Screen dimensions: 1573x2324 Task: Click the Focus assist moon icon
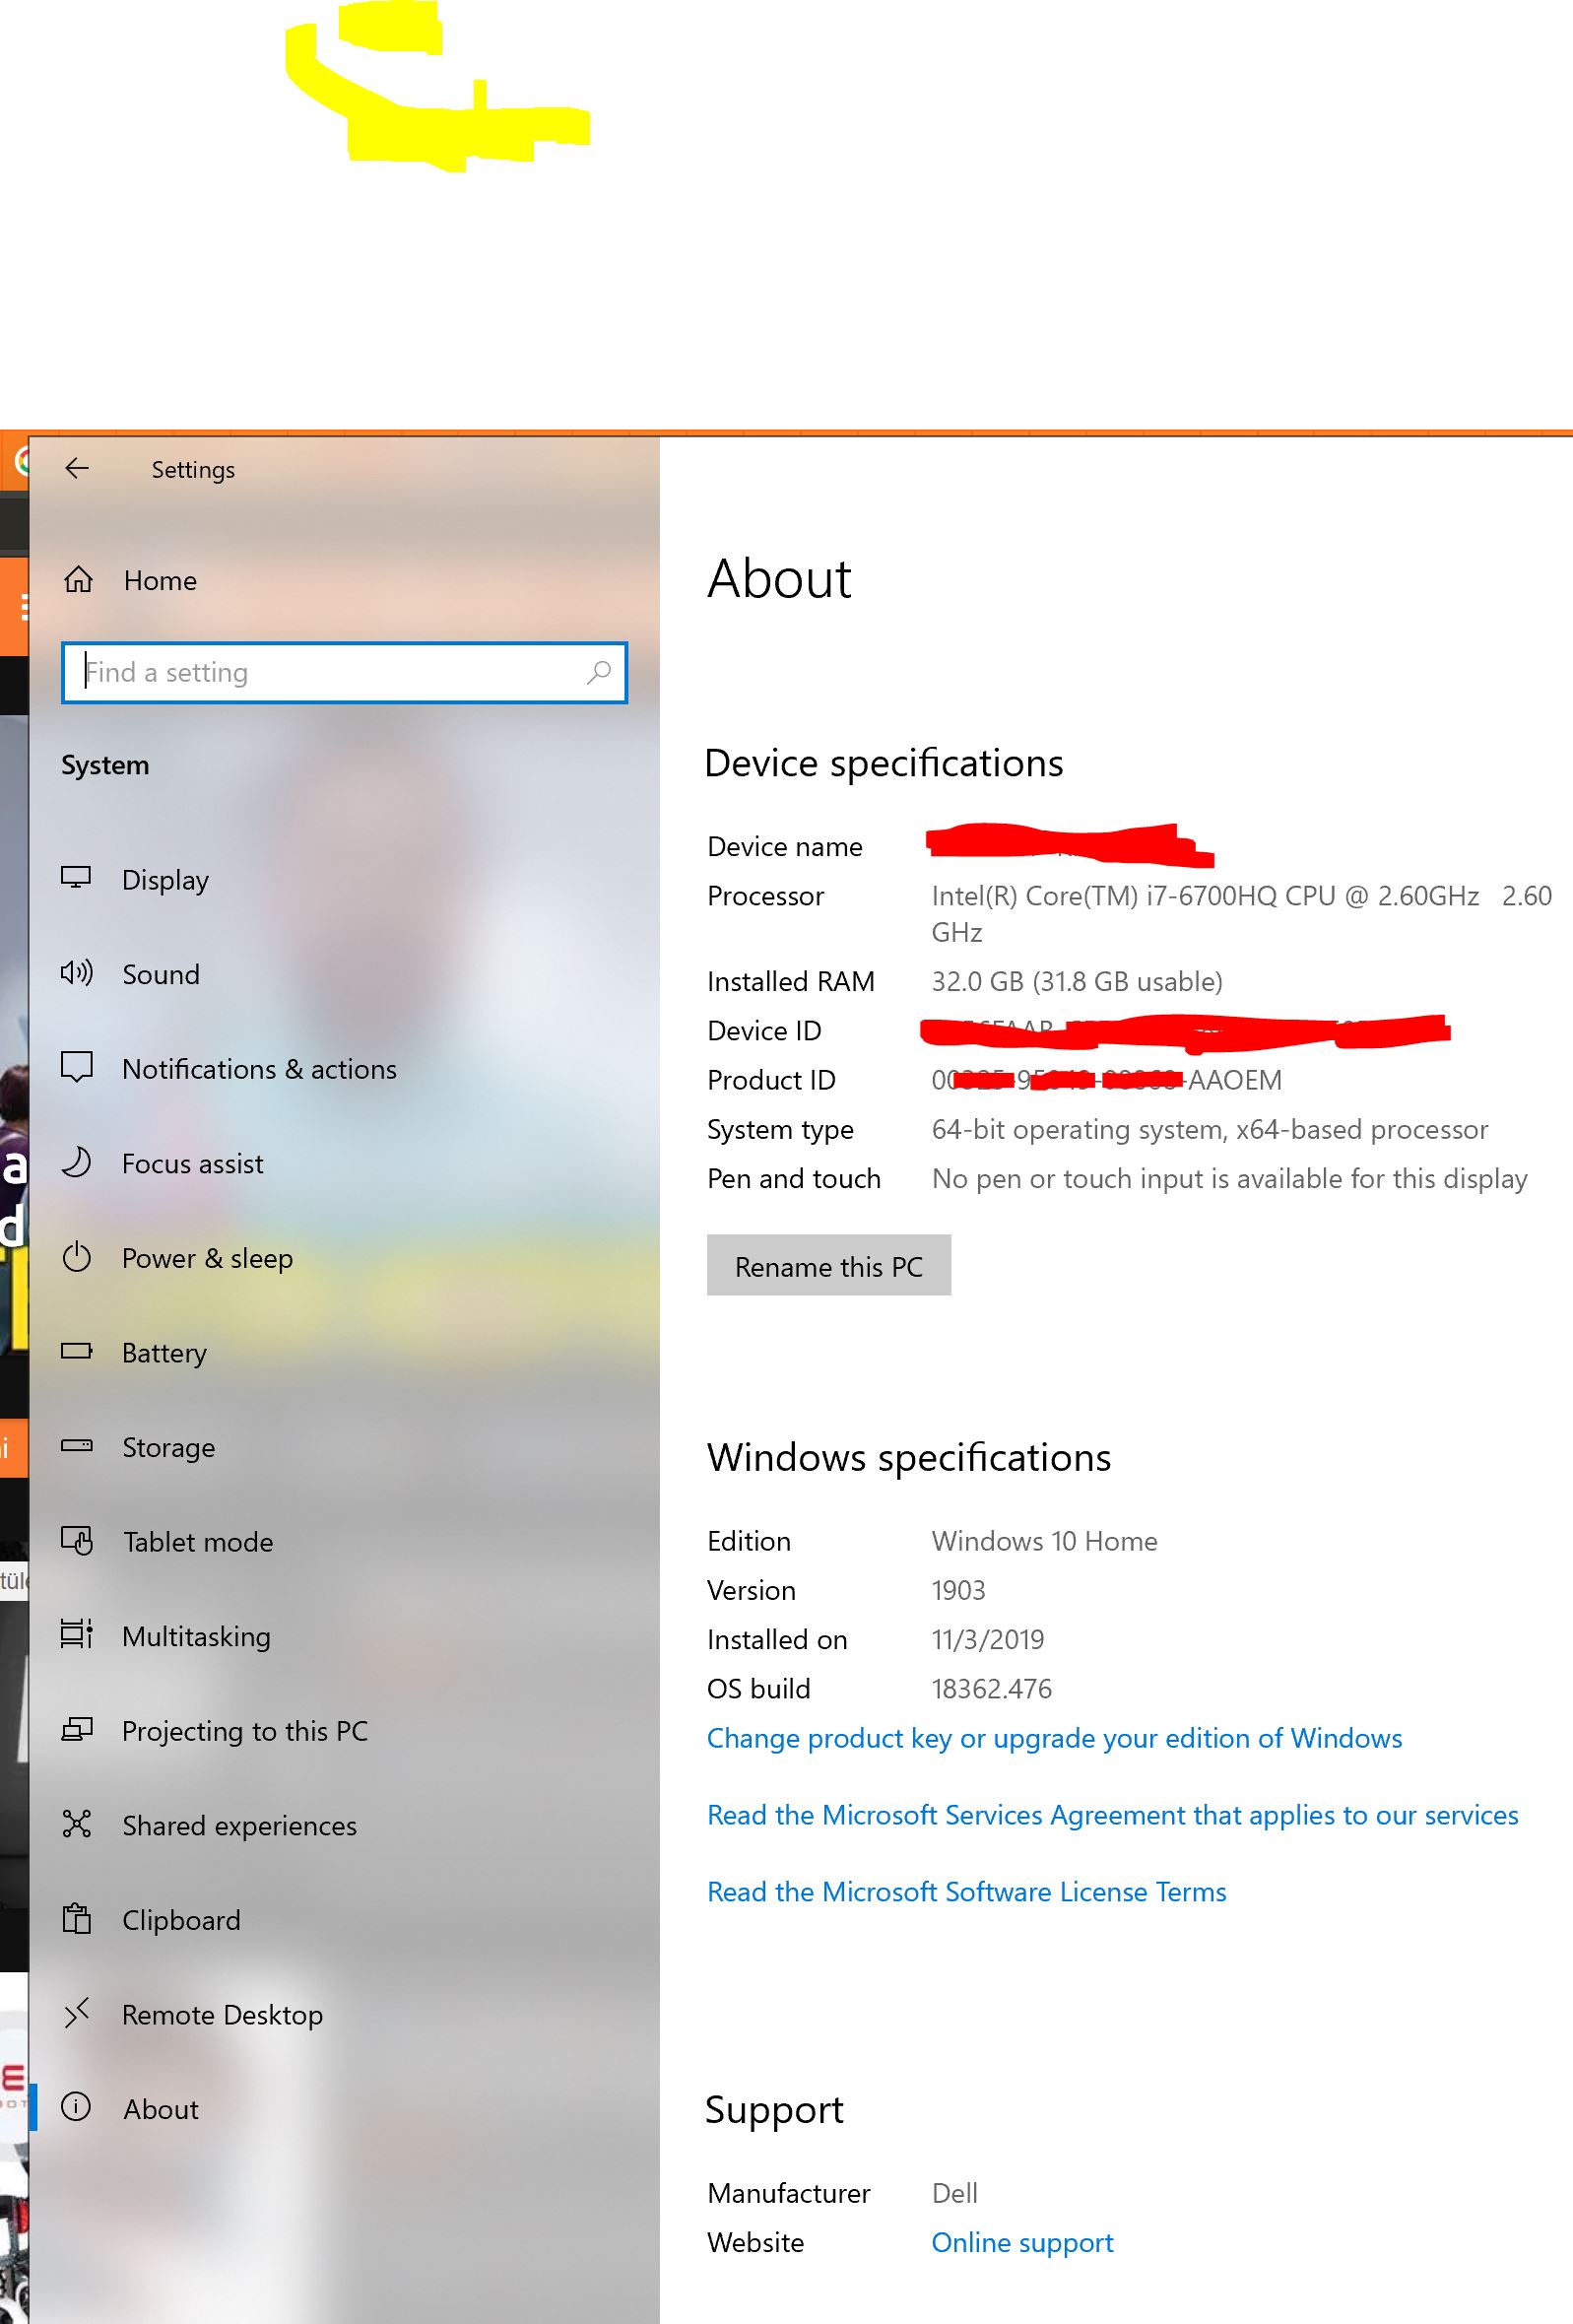coord(76,1162)
